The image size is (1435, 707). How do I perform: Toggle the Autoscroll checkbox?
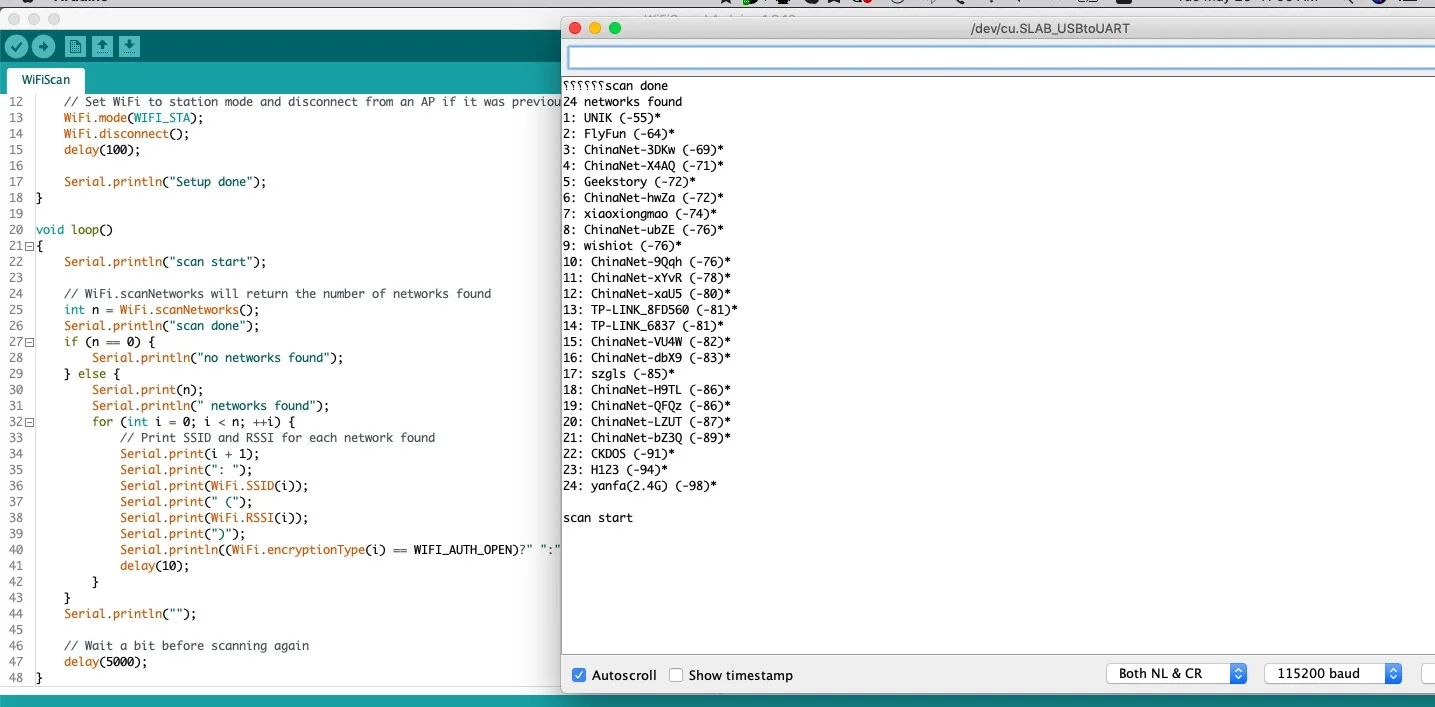pyautogui.click(x=578, y=675)
